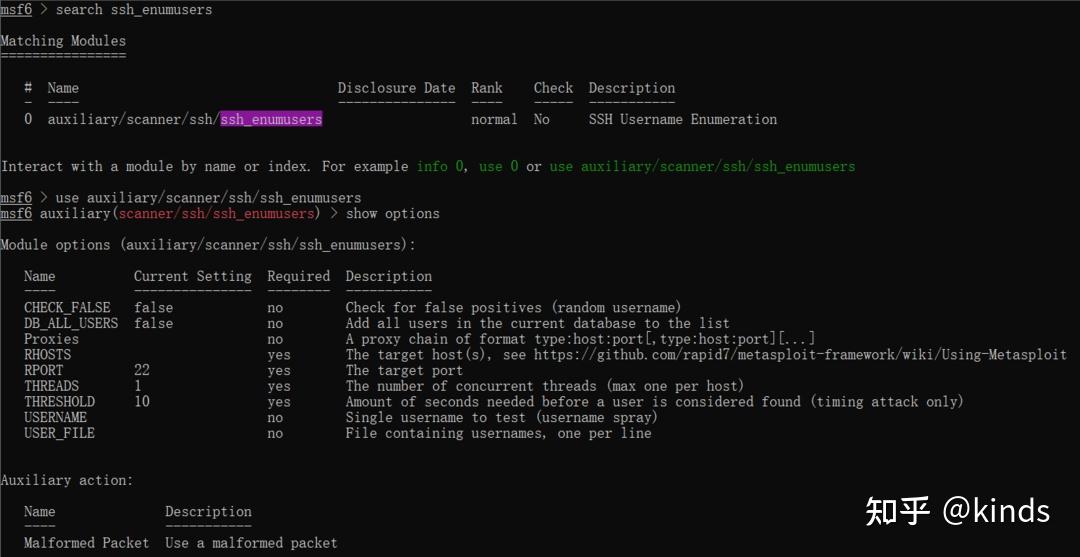Click the THREADS value '1'
Viewport: 1080px width, 557px height.
(138, 386)
